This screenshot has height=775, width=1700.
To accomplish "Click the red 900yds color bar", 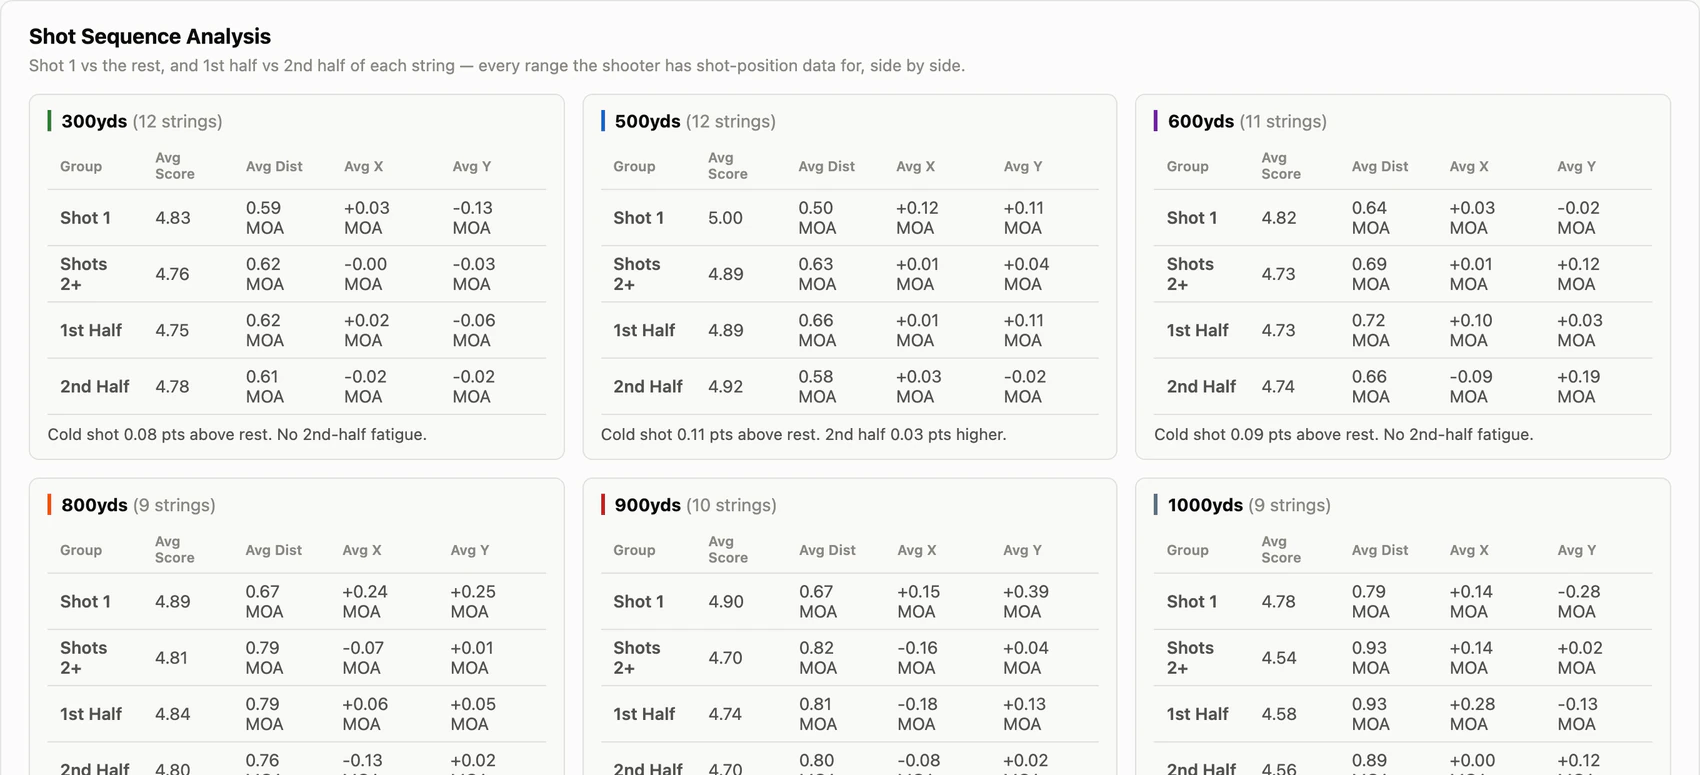I will tap(603, 505).
